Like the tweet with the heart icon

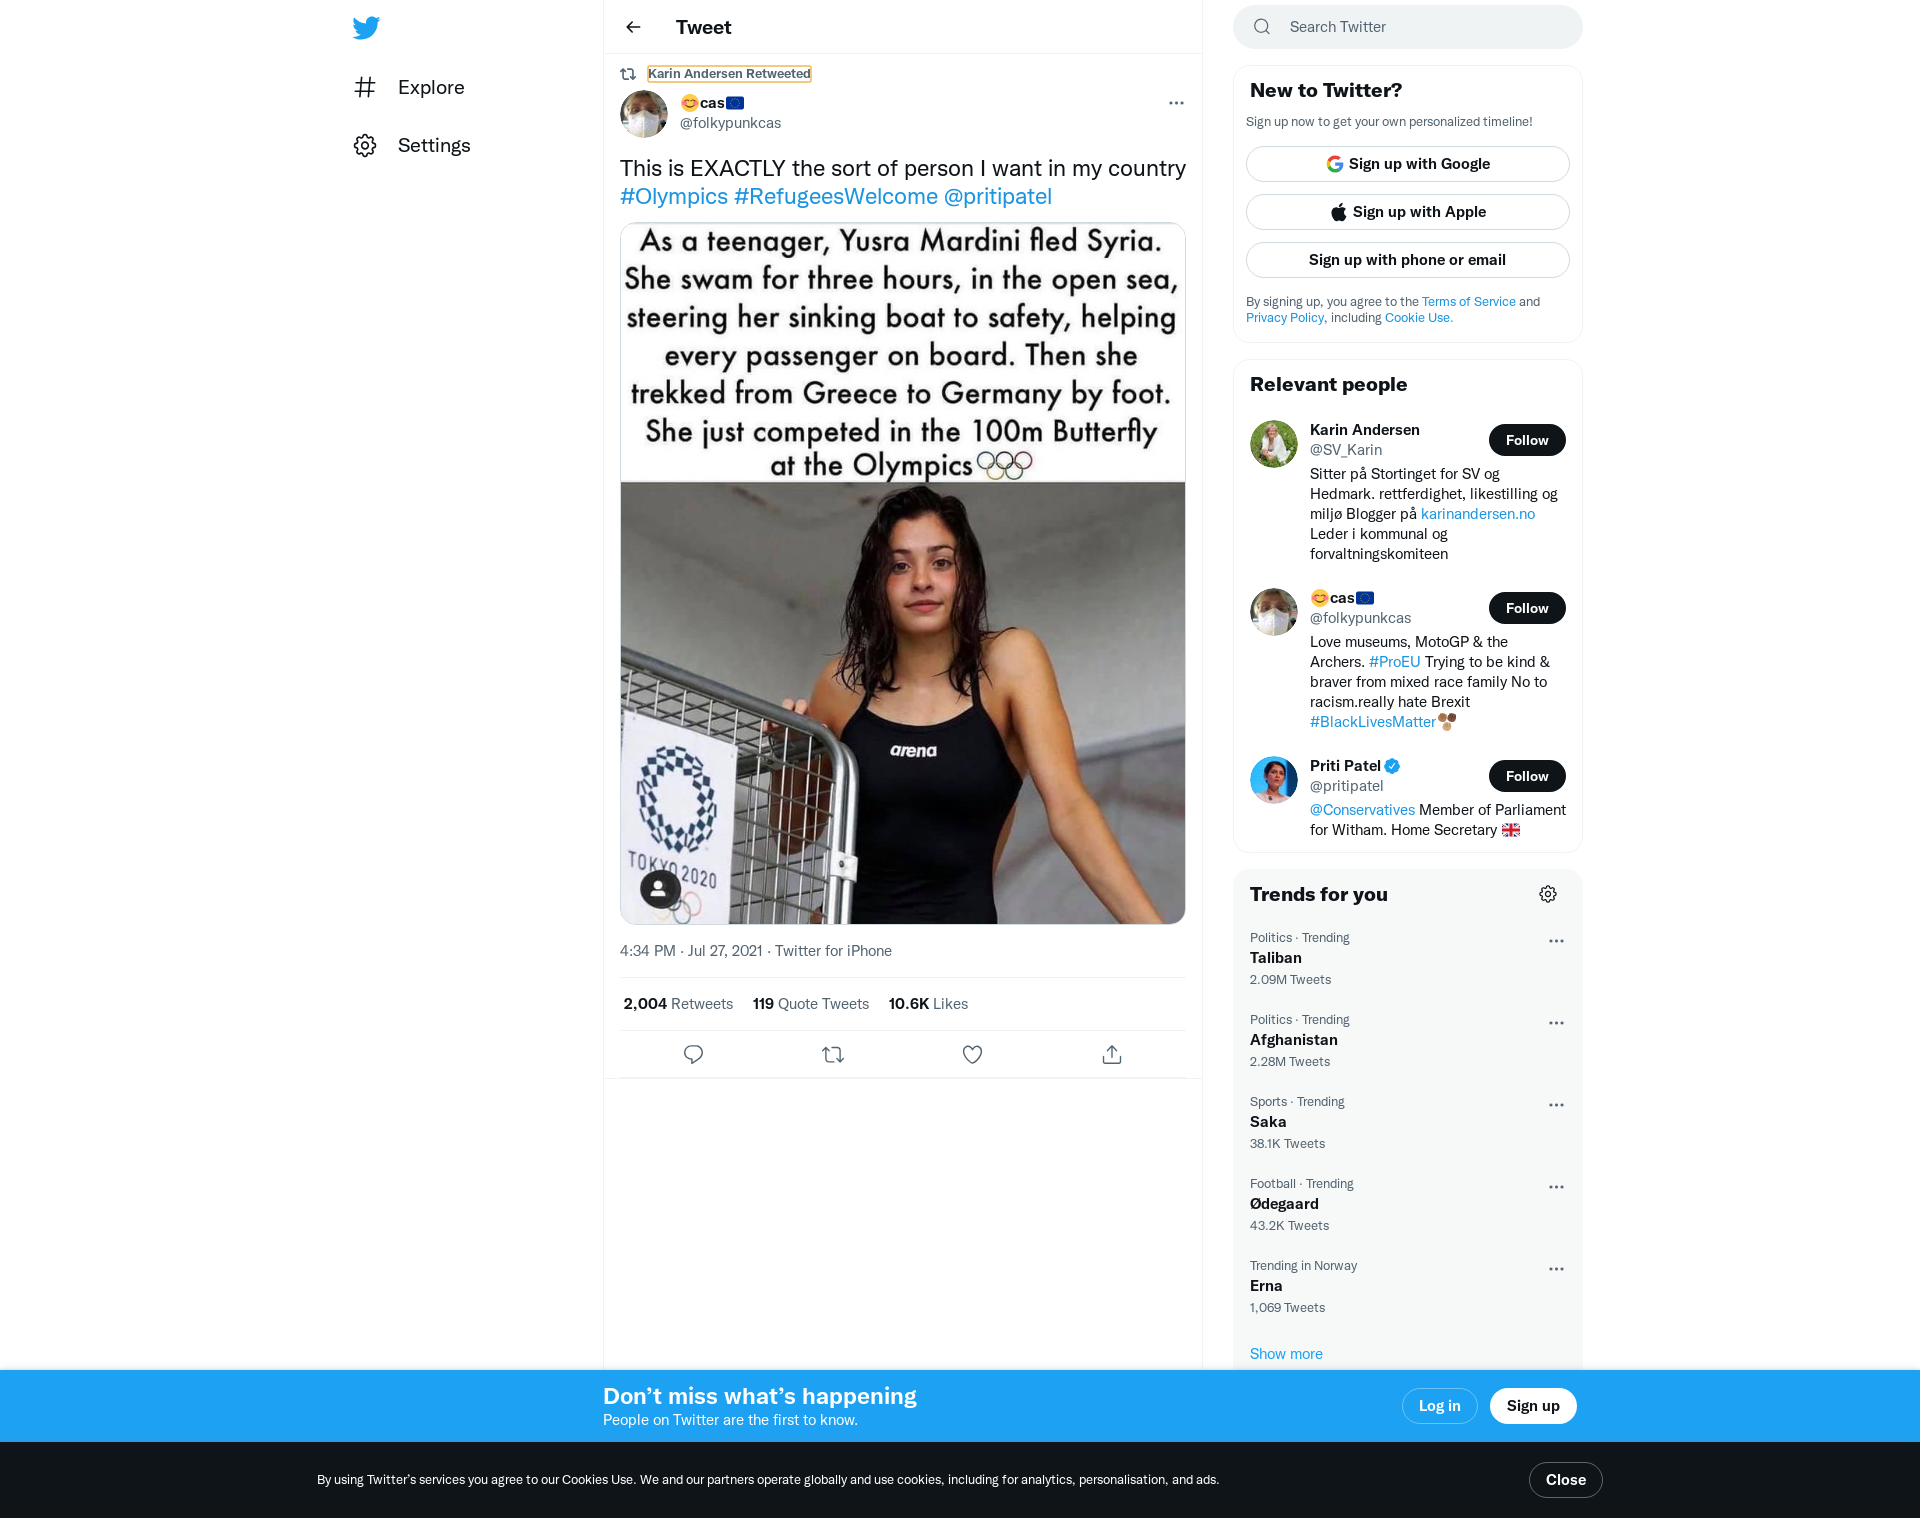[x=972, y=1054]
